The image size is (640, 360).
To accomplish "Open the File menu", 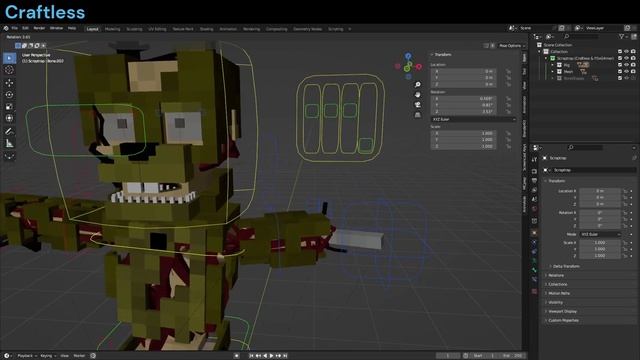I will [x=15, y=28].
